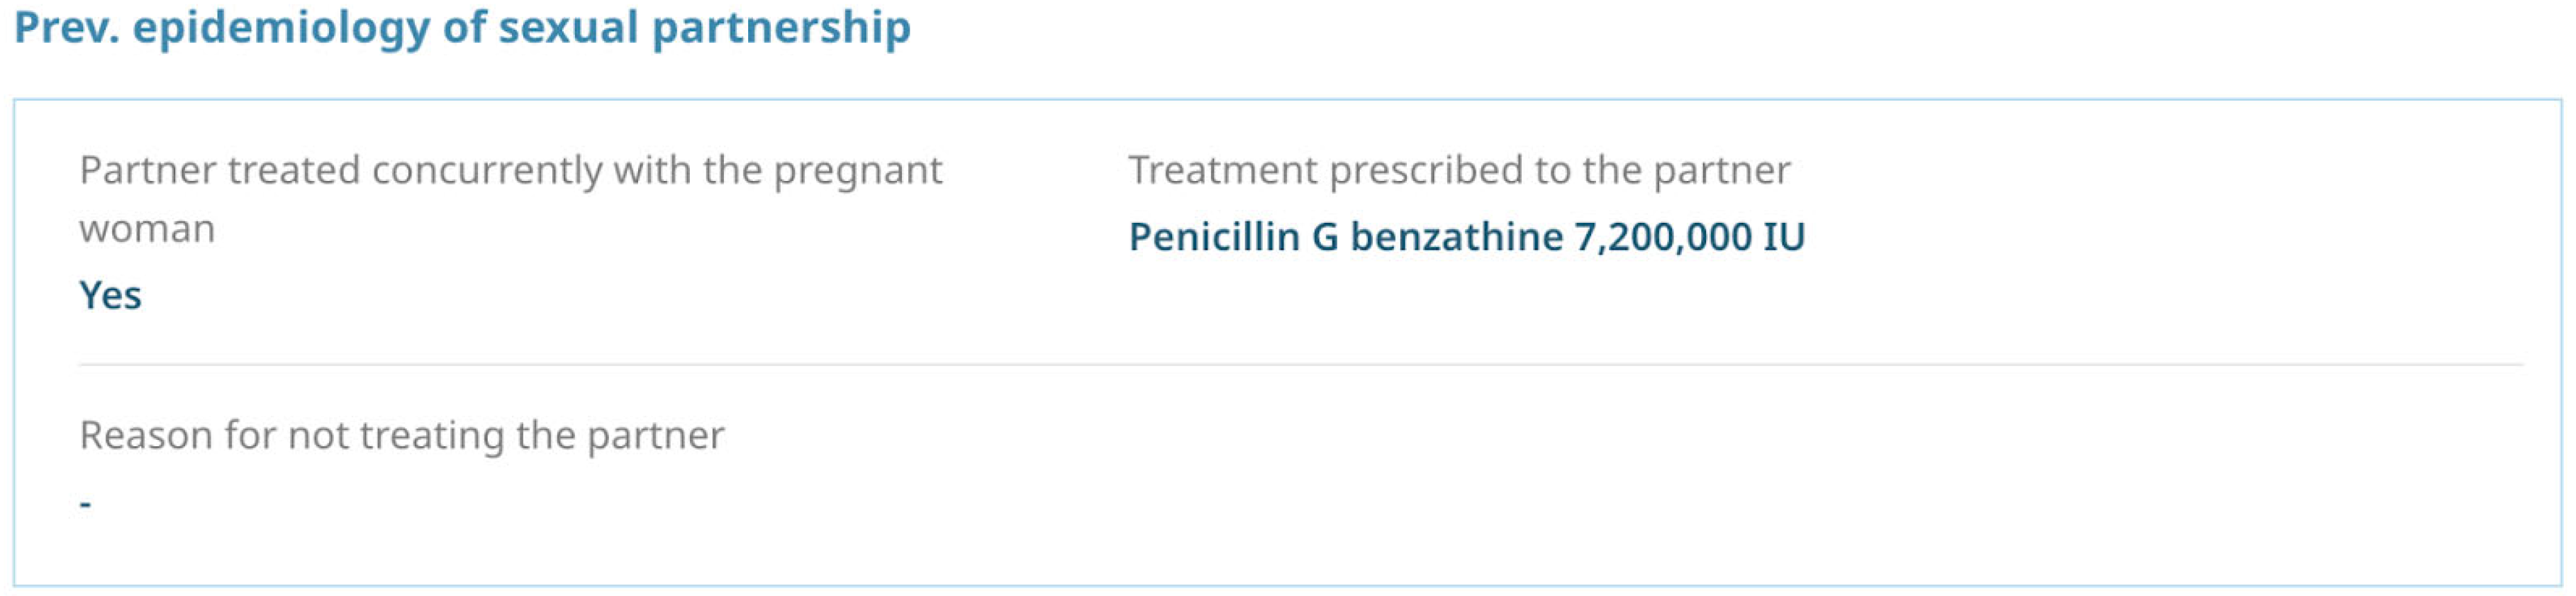Viewport: 2576px width, 596px height.
Task: Click the 'Reason for not treating the partner' label
Action: 401,436
